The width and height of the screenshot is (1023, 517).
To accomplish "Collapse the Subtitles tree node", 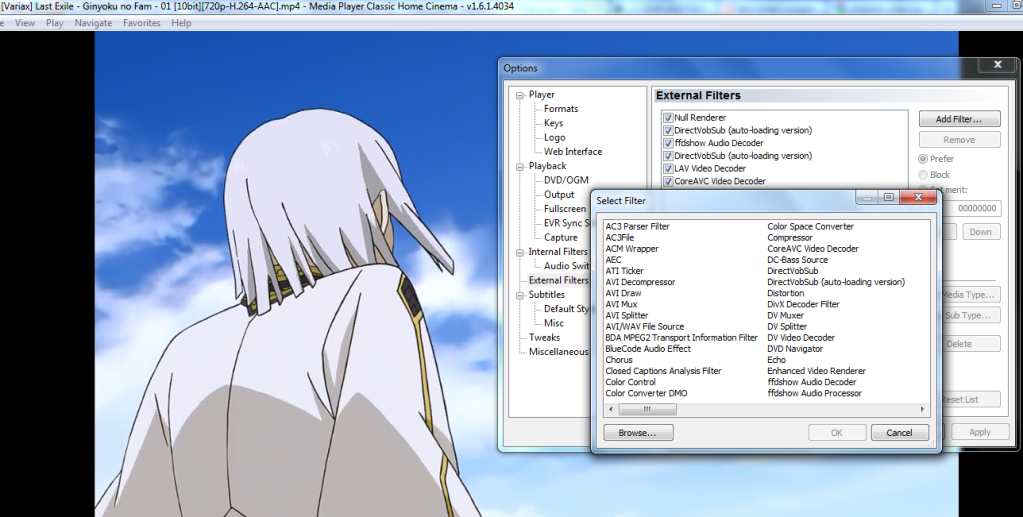I will [520, 295].
